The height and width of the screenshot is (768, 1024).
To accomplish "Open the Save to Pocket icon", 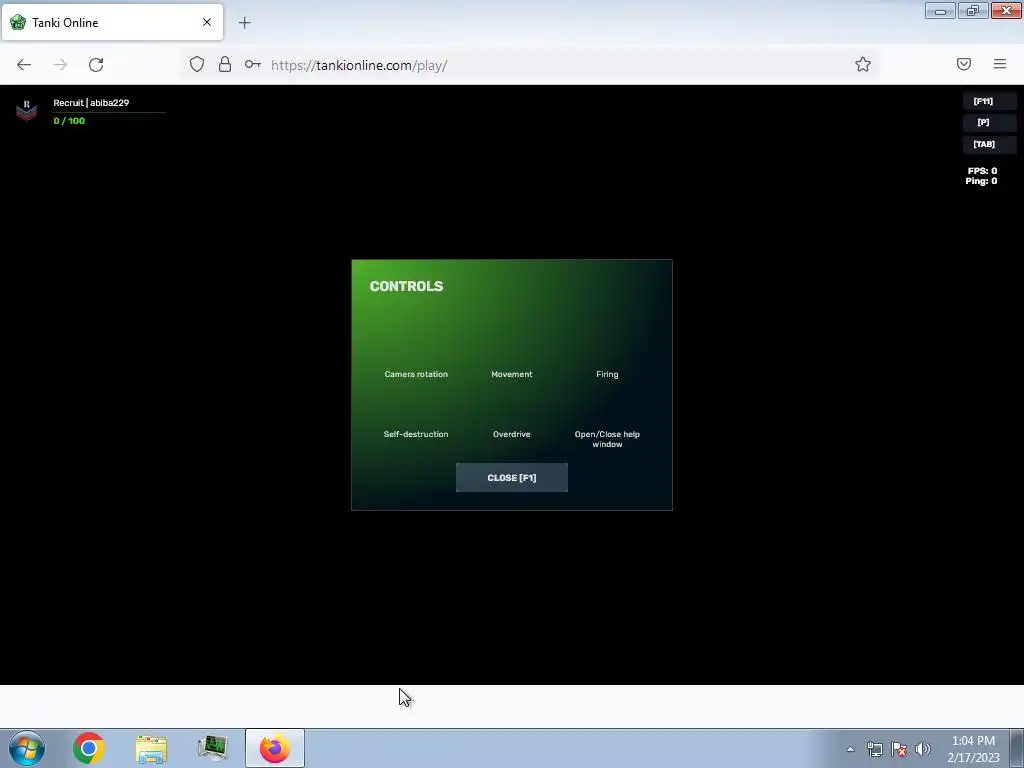I will tap(964, 64).
